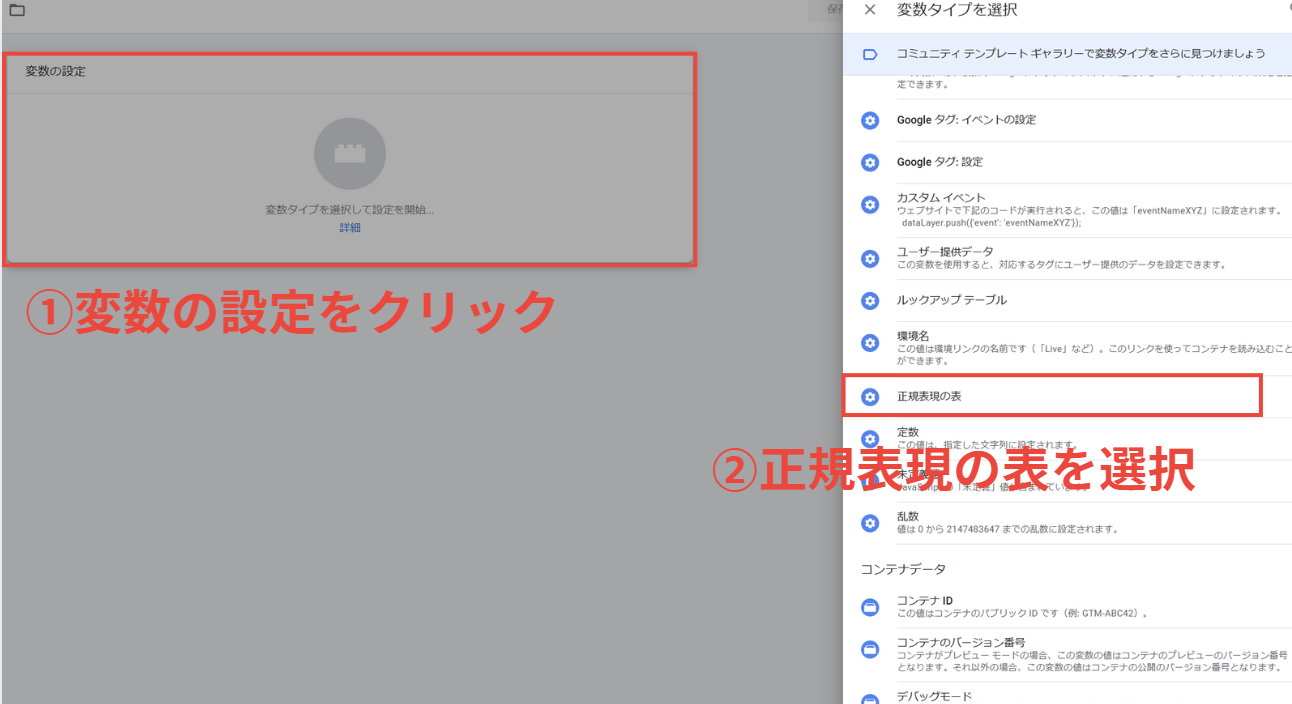This screenshot has width=1292, height=704.
Task: Click the 変数の設定 card heading
Action: tap(55, 72)
